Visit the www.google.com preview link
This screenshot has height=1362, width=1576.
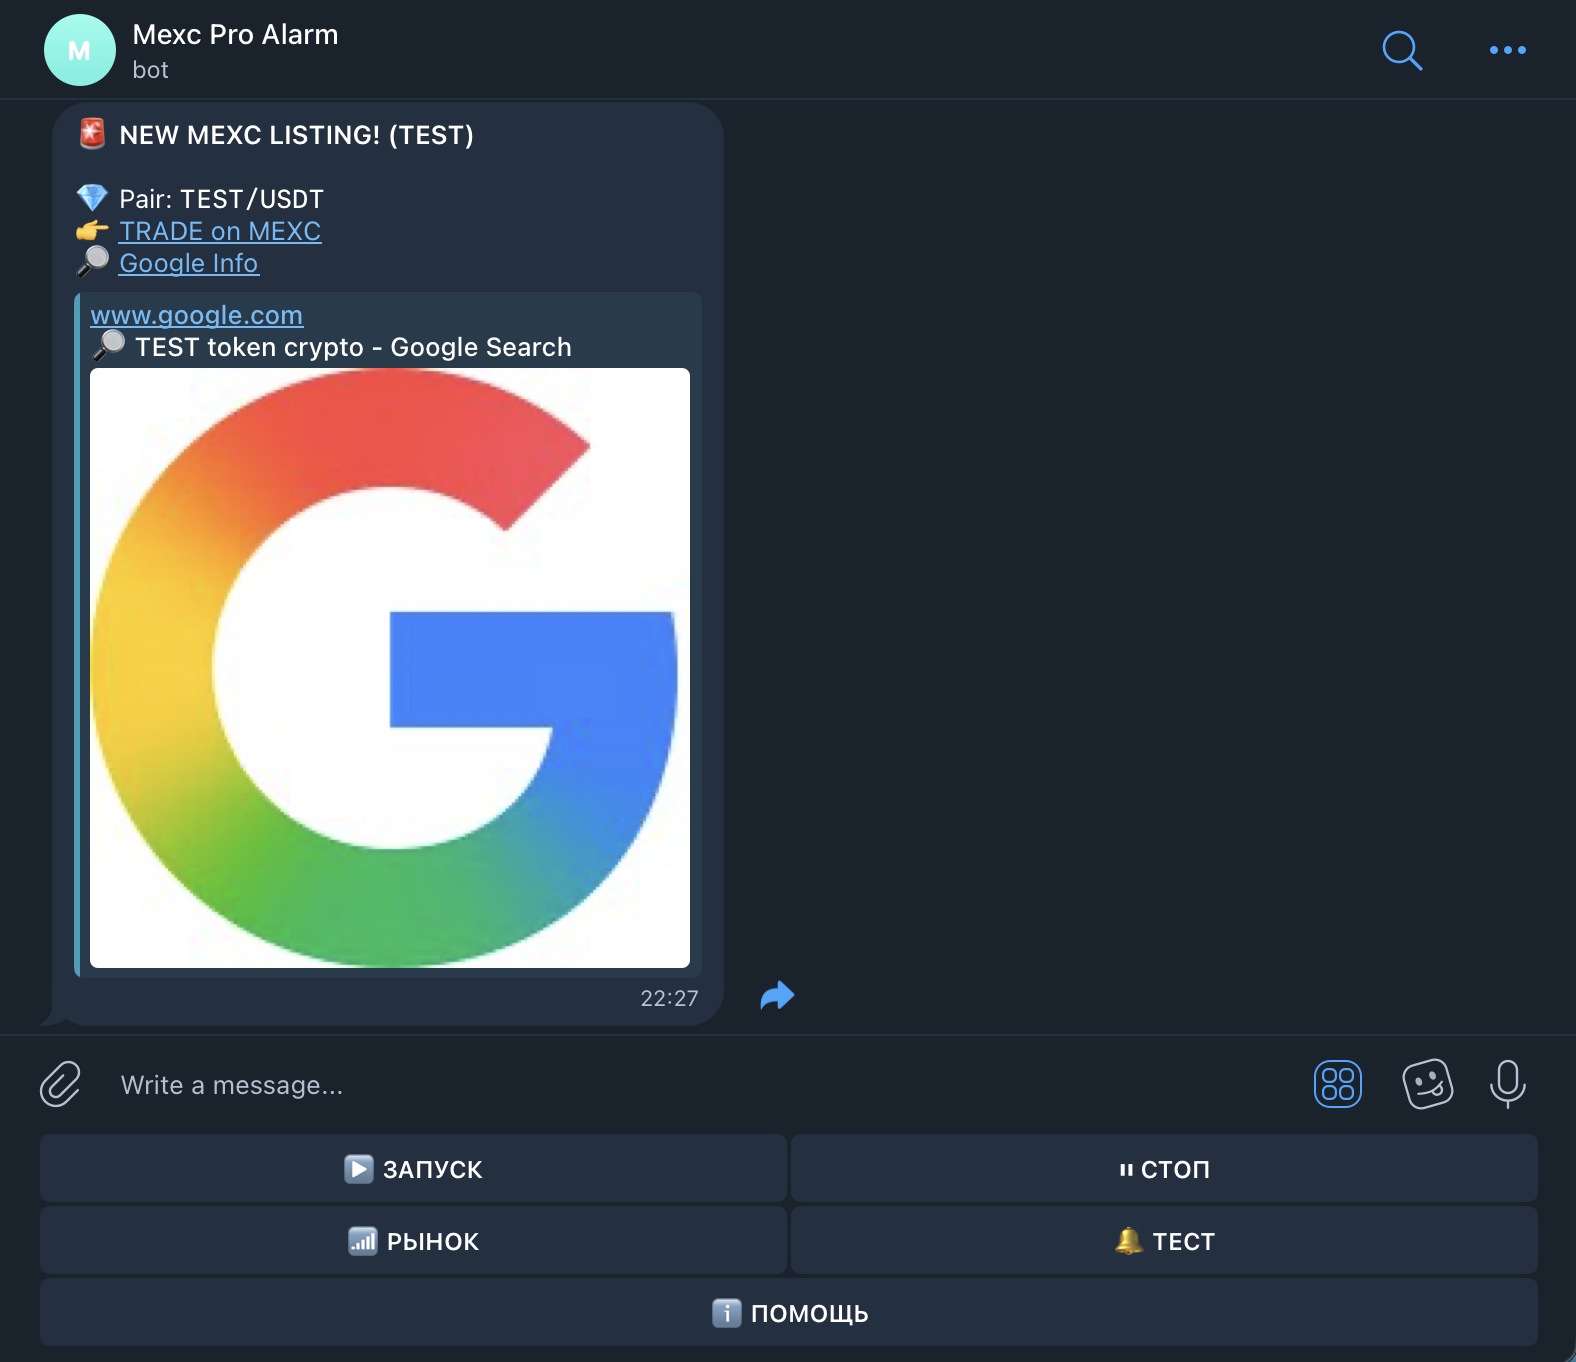197,315
